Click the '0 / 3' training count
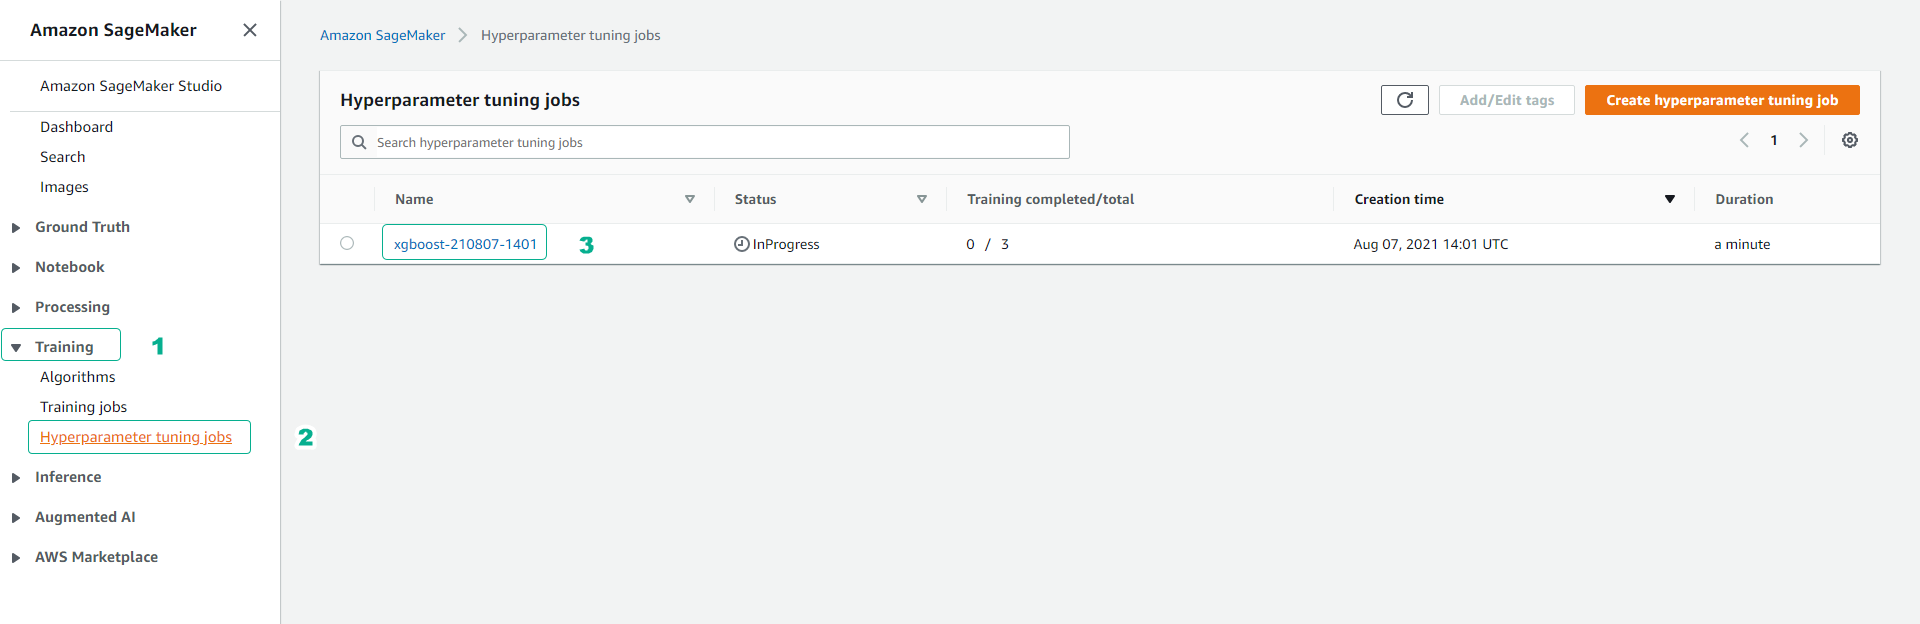 pyautogui.click(x=987, y=244)
